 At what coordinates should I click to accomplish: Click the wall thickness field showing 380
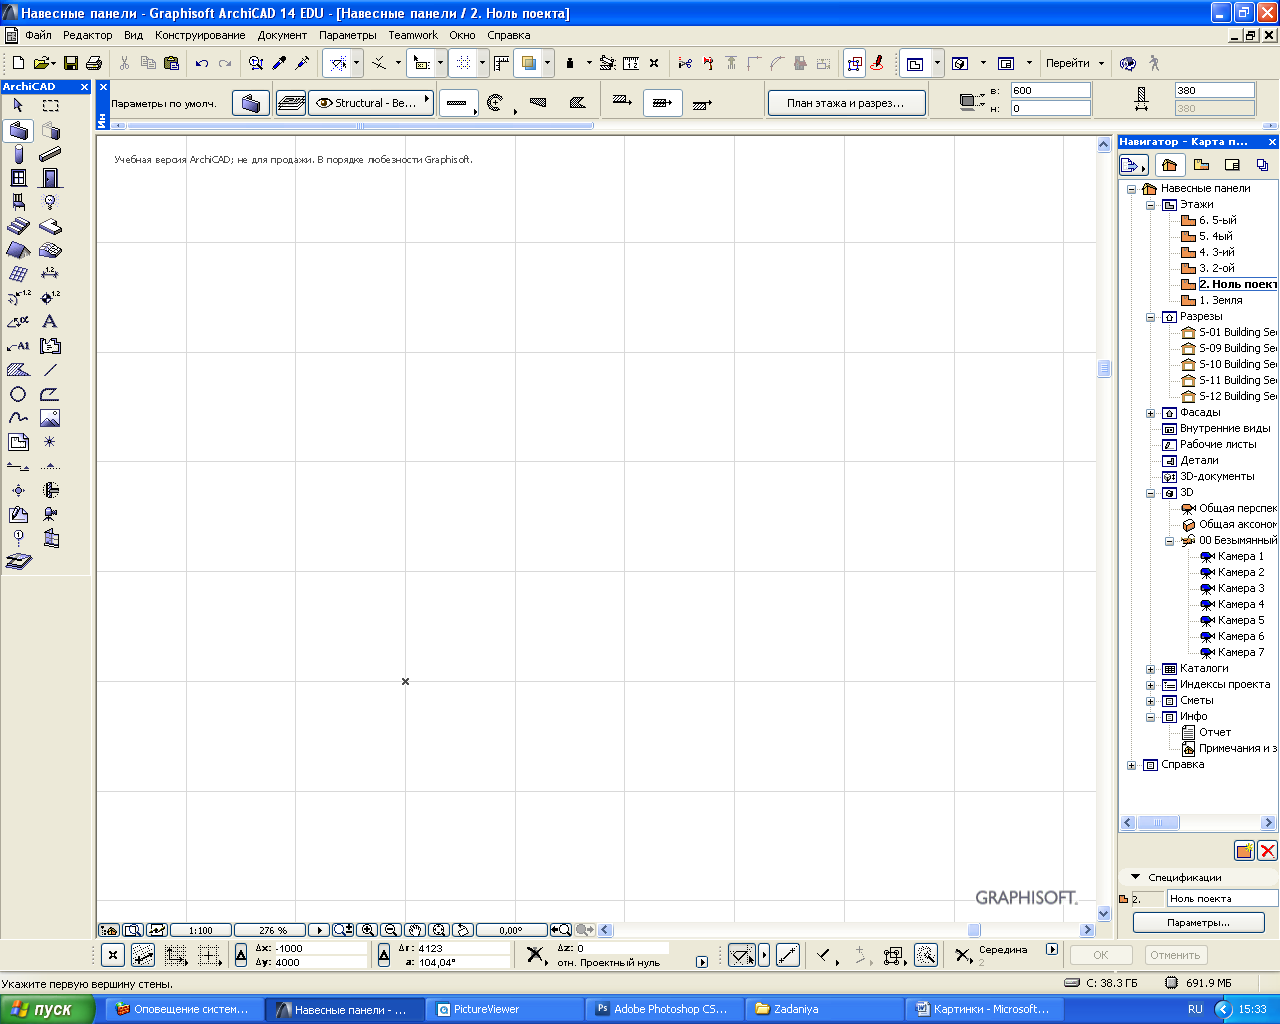[x=1214, y=90]
